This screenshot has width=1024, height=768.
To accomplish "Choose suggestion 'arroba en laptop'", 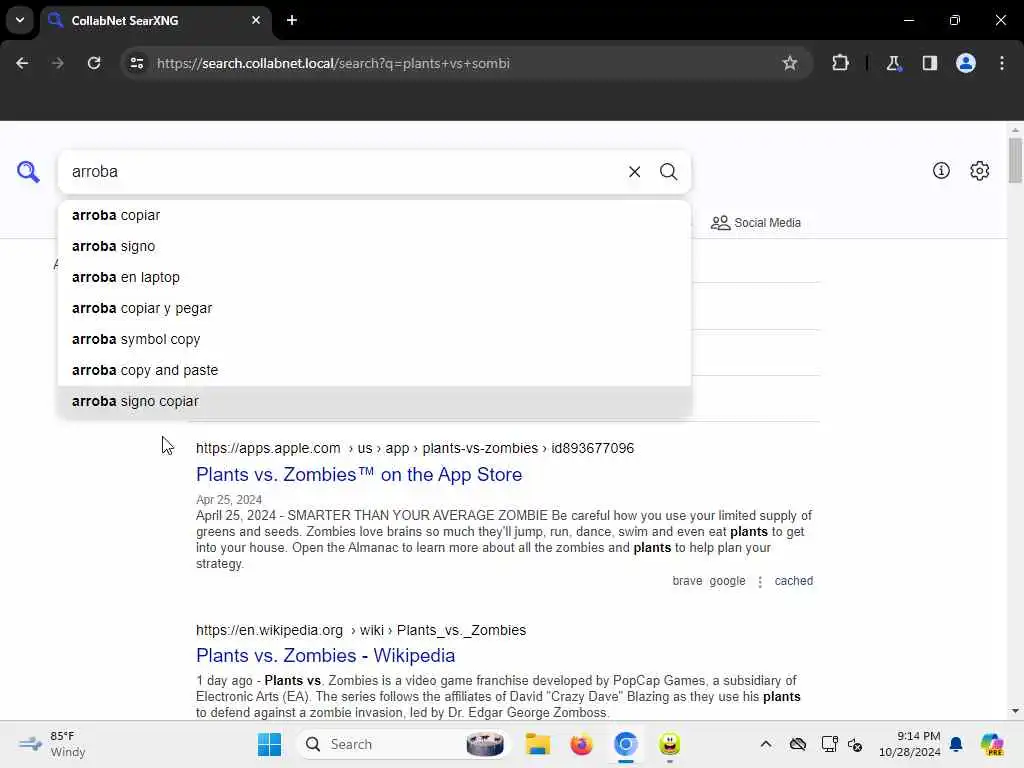I will pyautogui.click(x=374, y=277).
